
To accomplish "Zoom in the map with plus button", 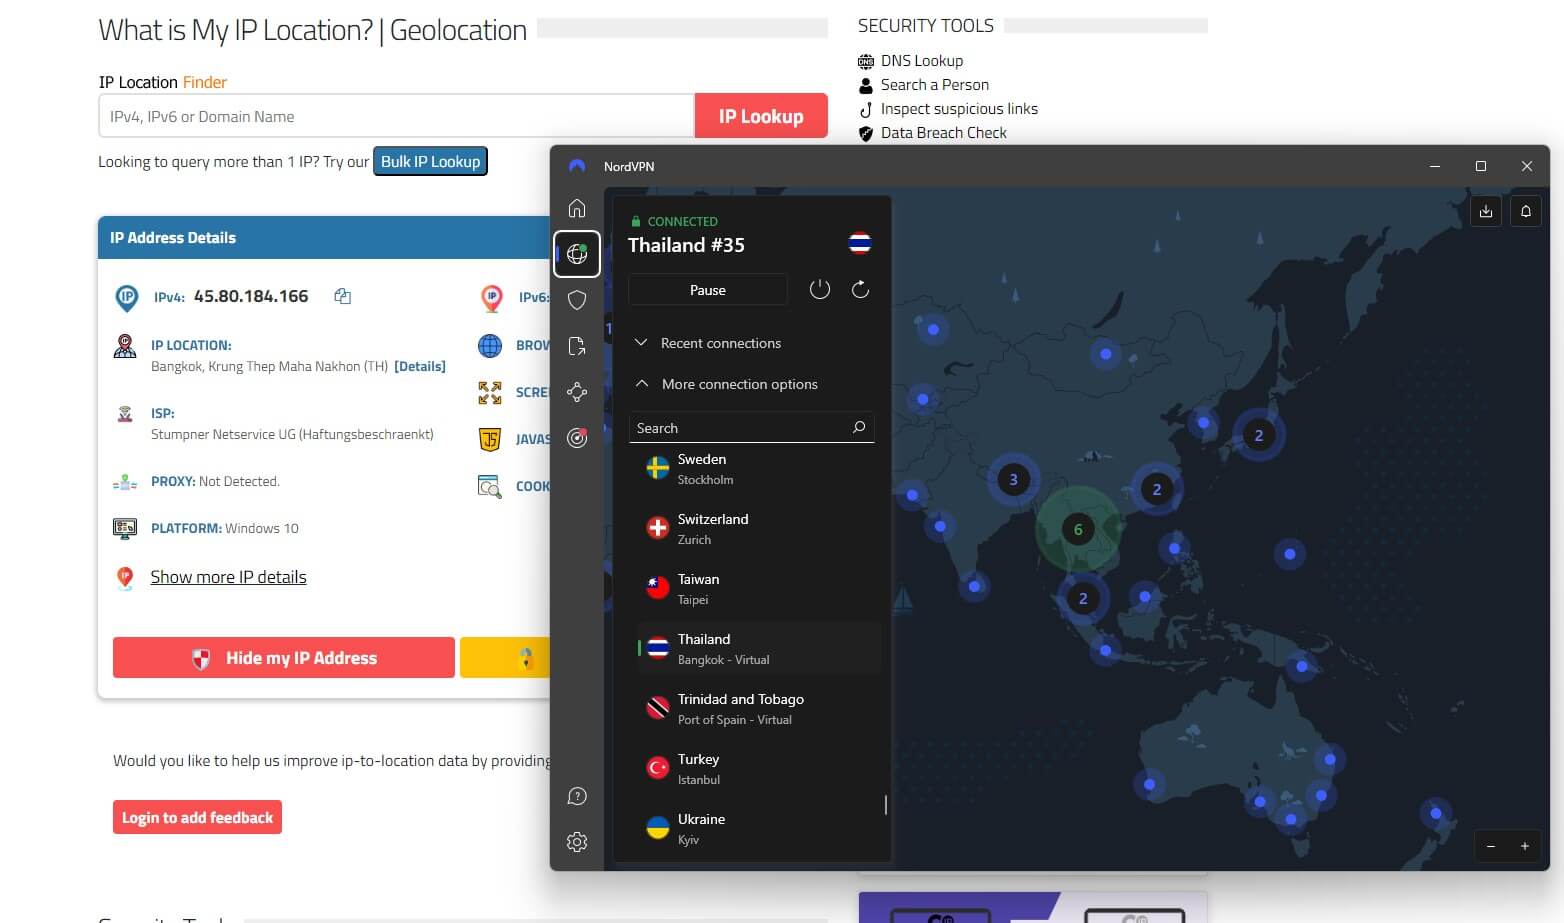I will click(x=1525, y=846).
